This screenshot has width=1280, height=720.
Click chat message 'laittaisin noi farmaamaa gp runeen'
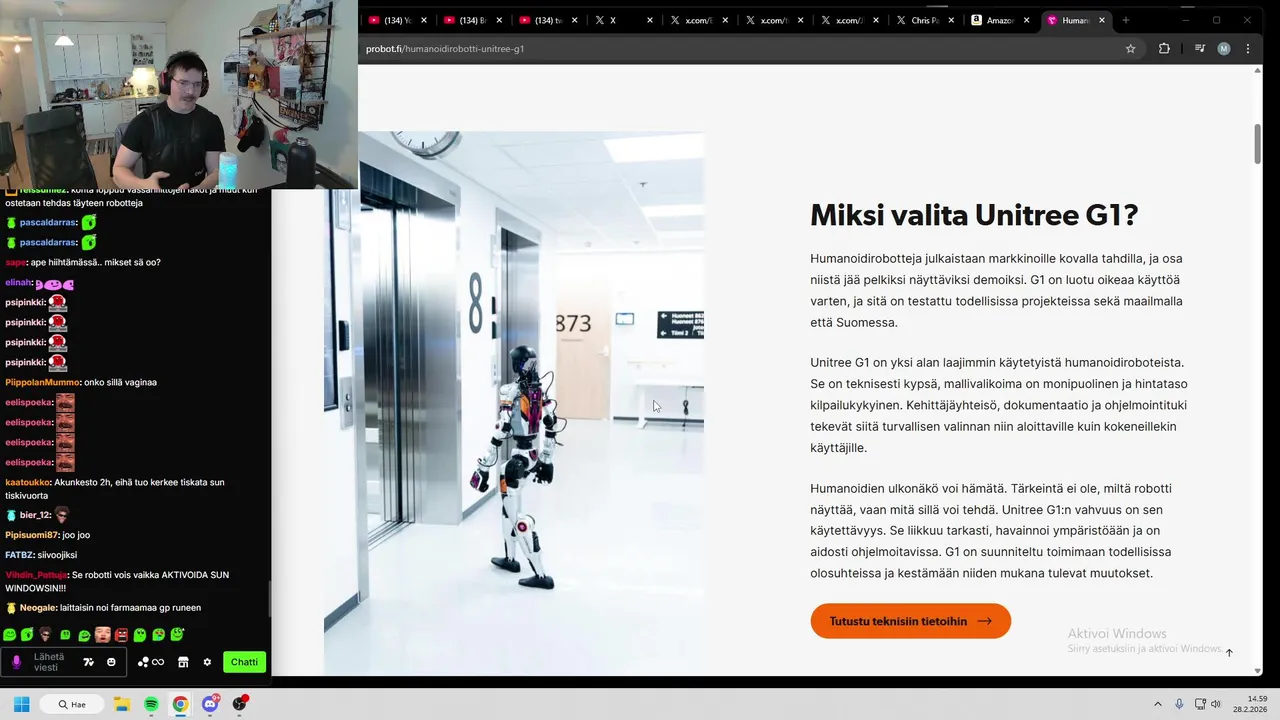(130, 607)
